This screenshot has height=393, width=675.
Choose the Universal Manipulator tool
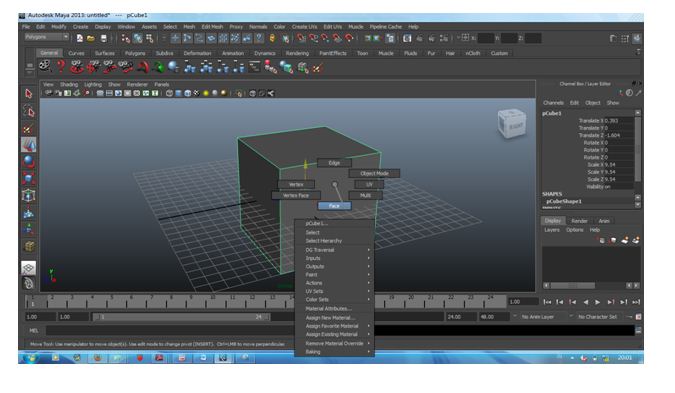tap(28, 195)
